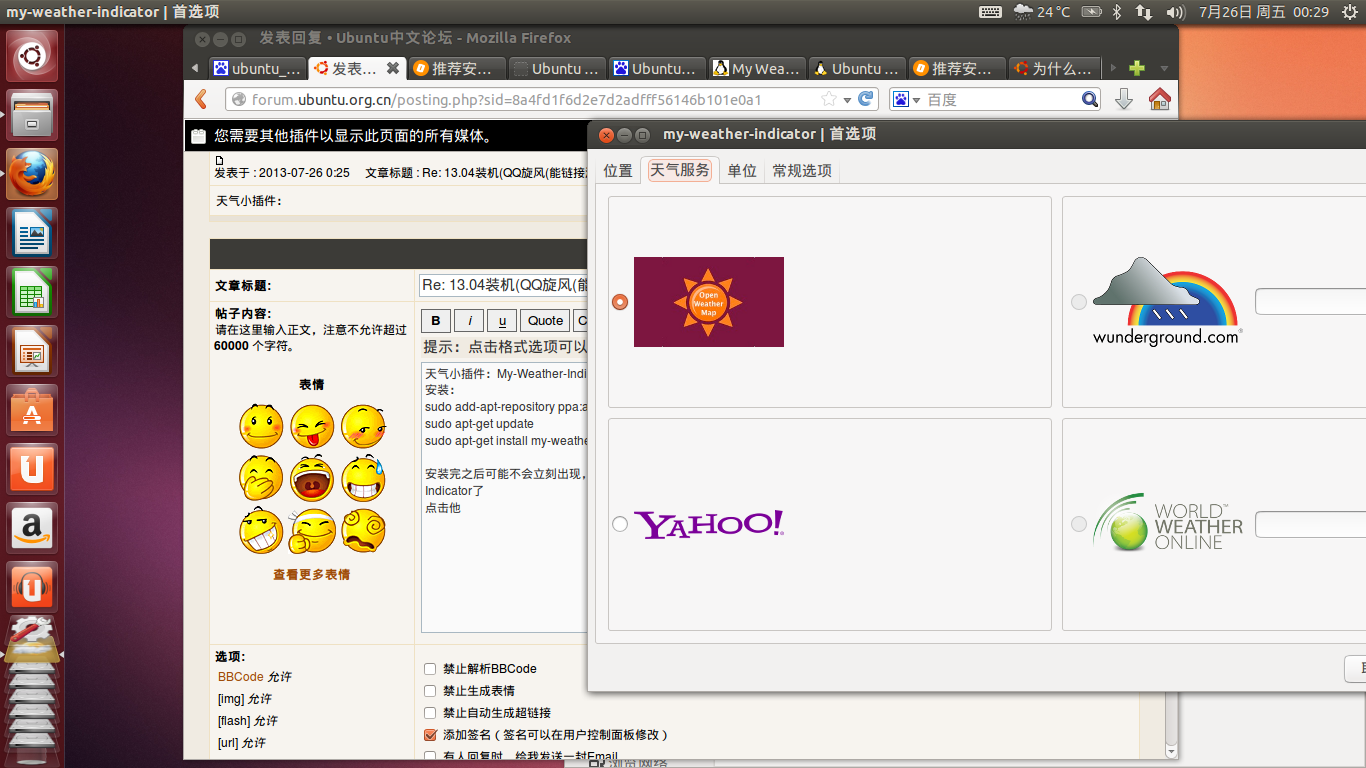Select wunderground.com service radio button

(x=1078, y=302)
